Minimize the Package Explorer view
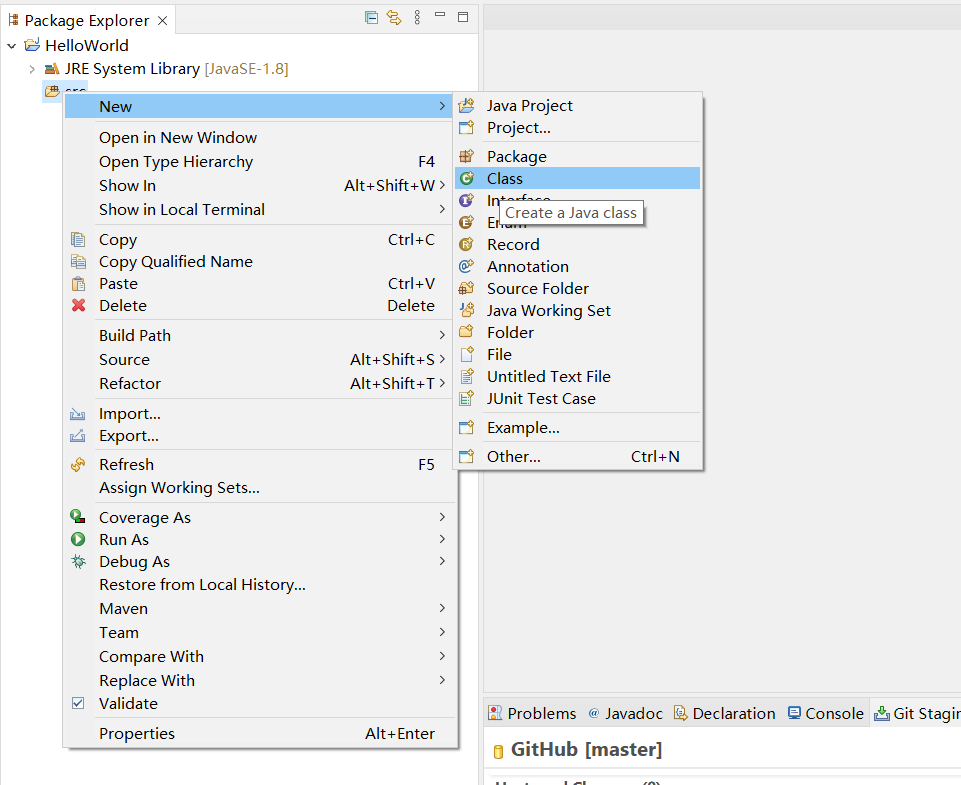Viewport: 961px width, 785px height. 440,15
